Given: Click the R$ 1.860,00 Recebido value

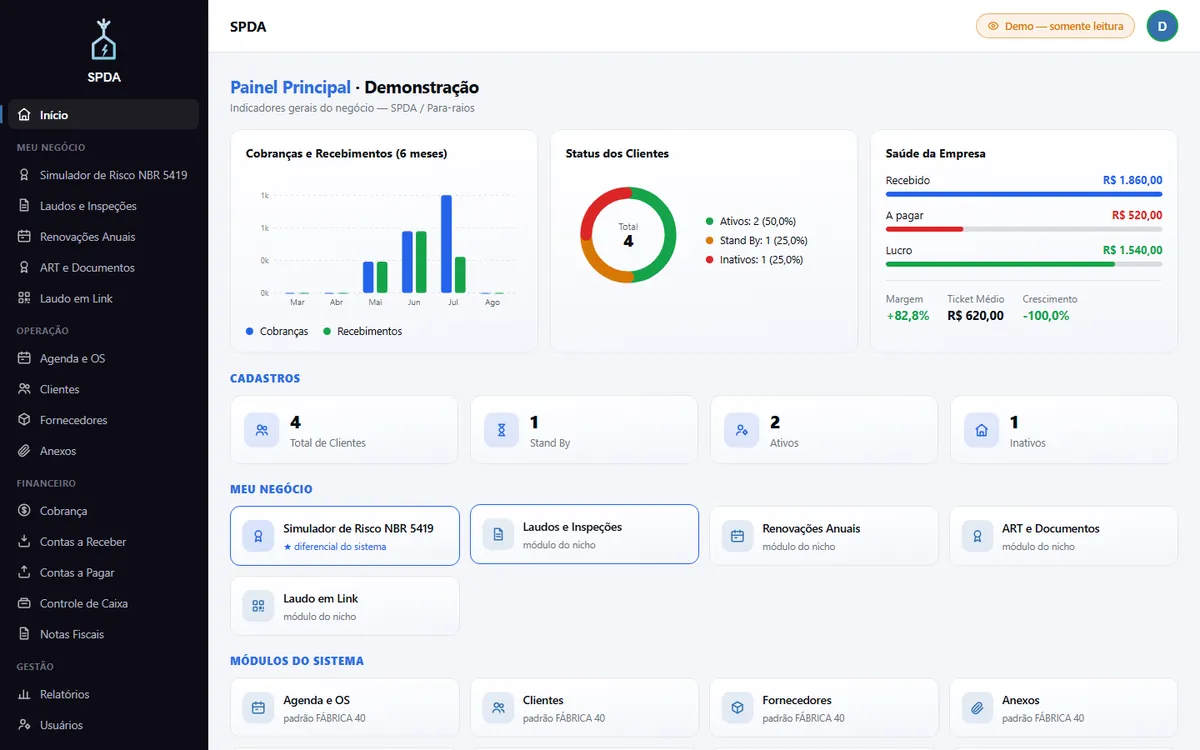Looking at the screenshot, I should (1132, 180).
